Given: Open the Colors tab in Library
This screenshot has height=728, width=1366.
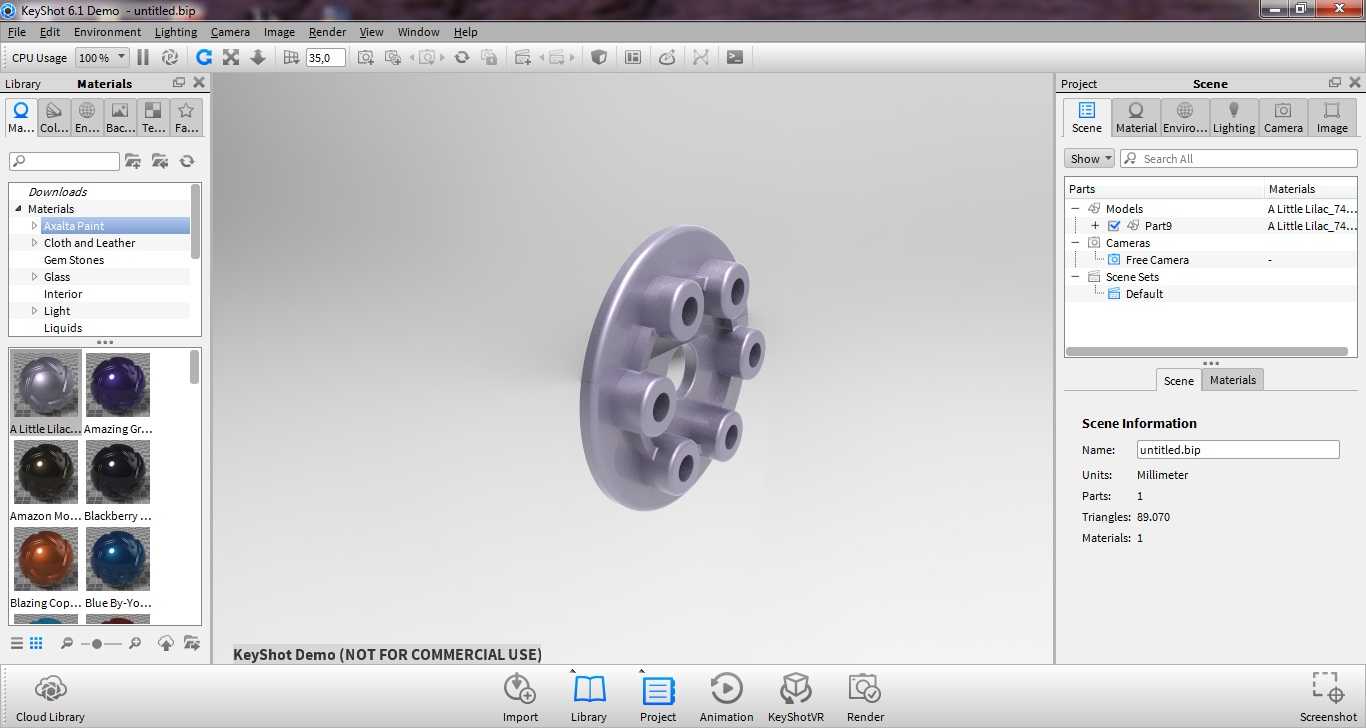Looking at the screenshot, I should pyautogui.click(x=54, y=117).
